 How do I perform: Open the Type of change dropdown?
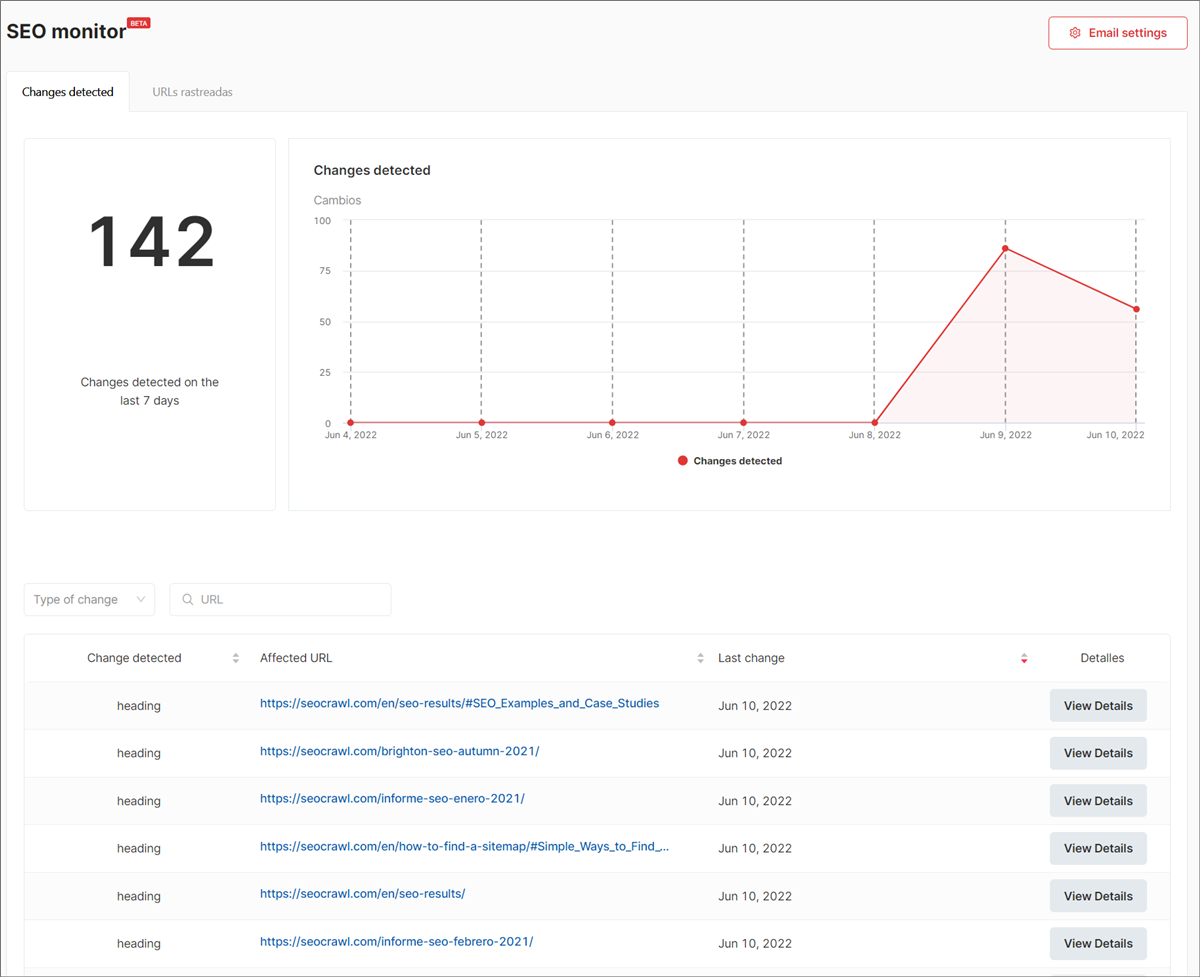89,599
